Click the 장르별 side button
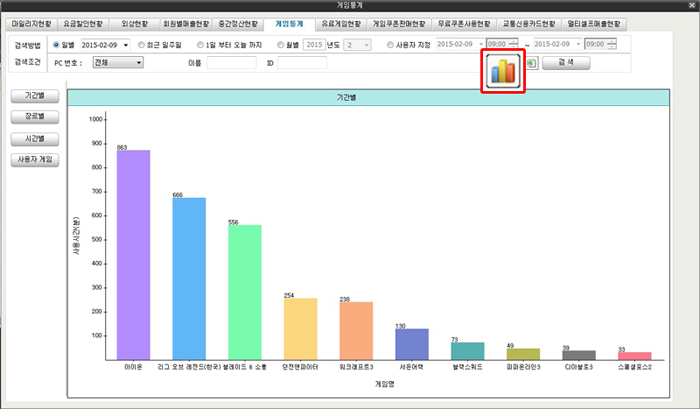 click(x=35, y=117)
